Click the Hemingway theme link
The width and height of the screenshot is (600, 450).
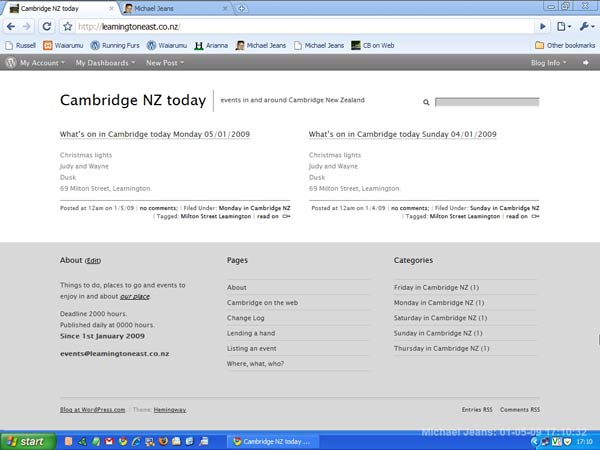pos(170,410)
